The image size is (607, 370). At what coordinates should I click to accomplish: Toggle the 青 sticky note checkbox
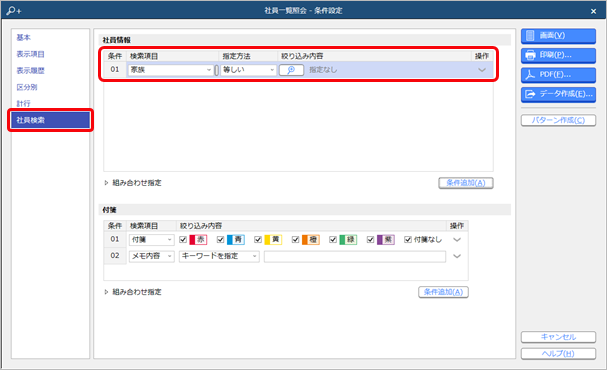[x=221, y=240]
